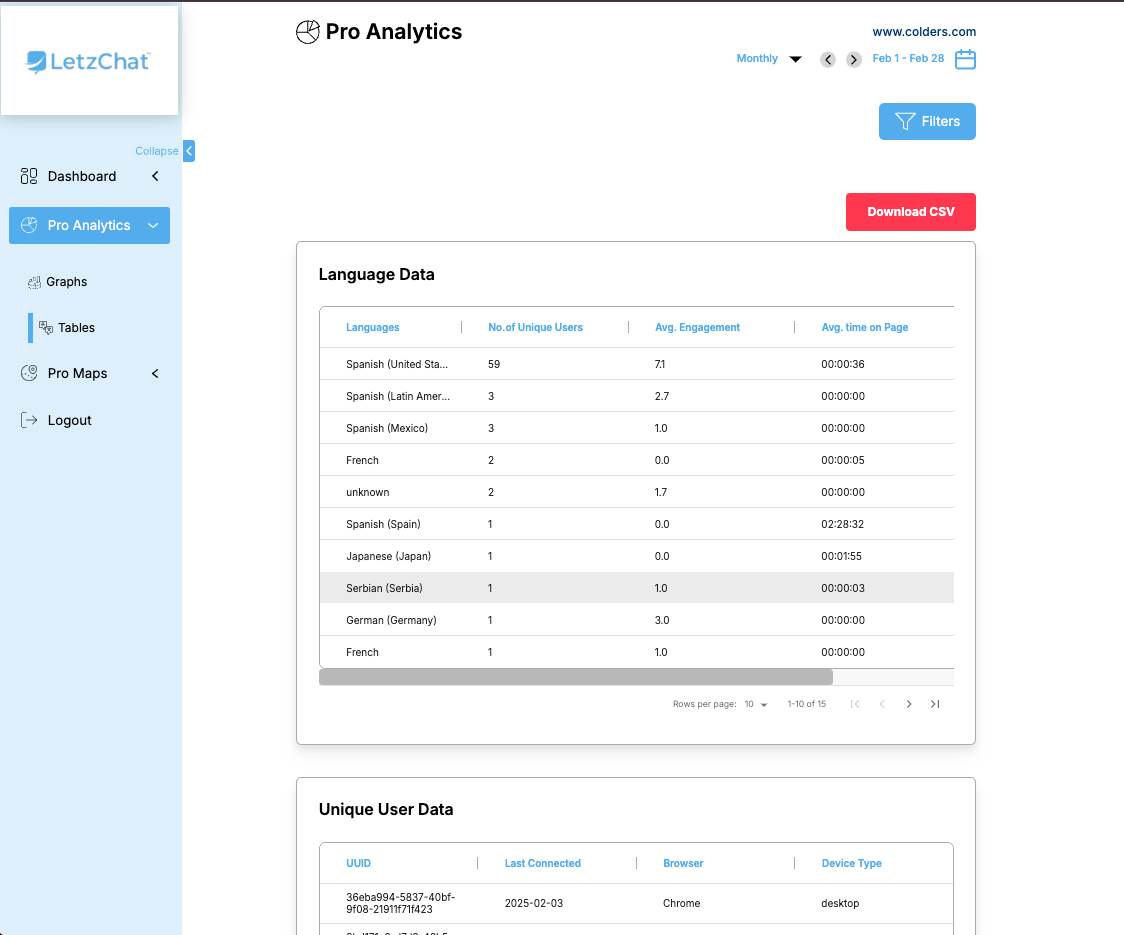Screen dimensions: 1124x935
Task: Go to the previous month arrow
Action: tap(828, 59)
